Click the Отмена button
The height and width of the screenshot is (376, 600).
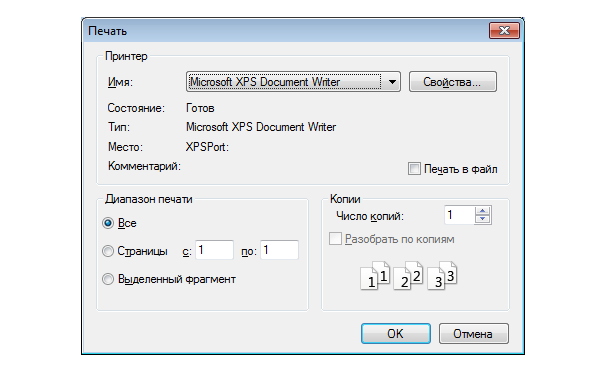coord(474,334)
